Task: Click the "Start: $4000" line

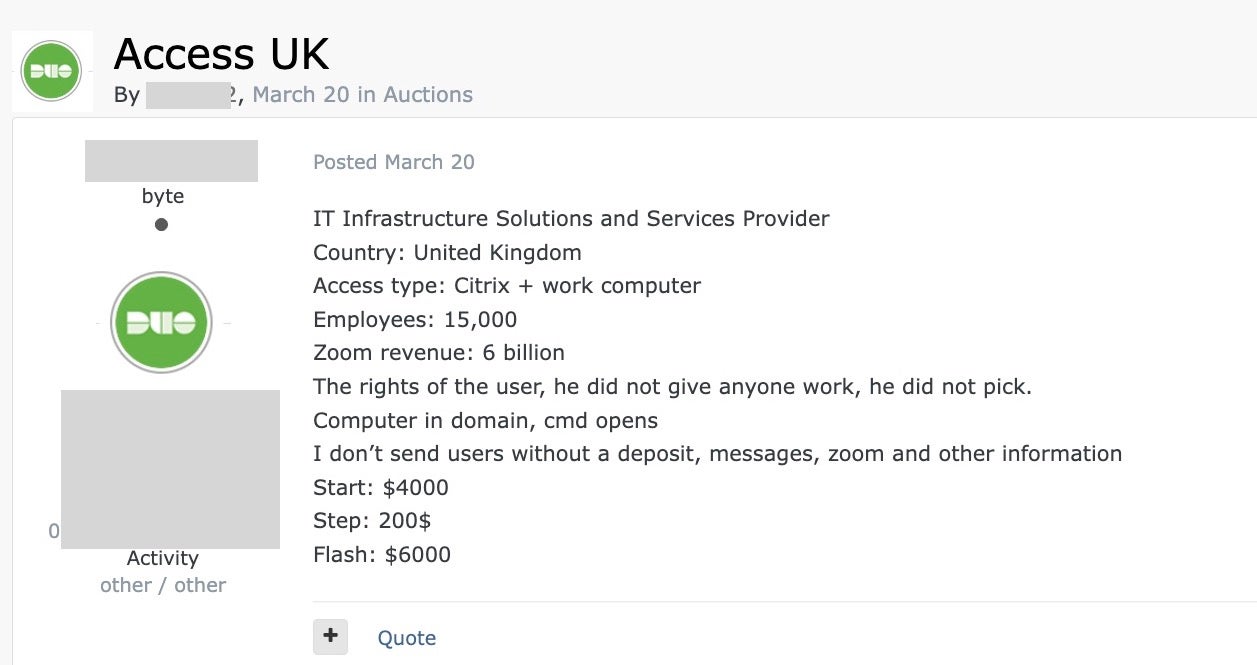Action: point(381,488)
